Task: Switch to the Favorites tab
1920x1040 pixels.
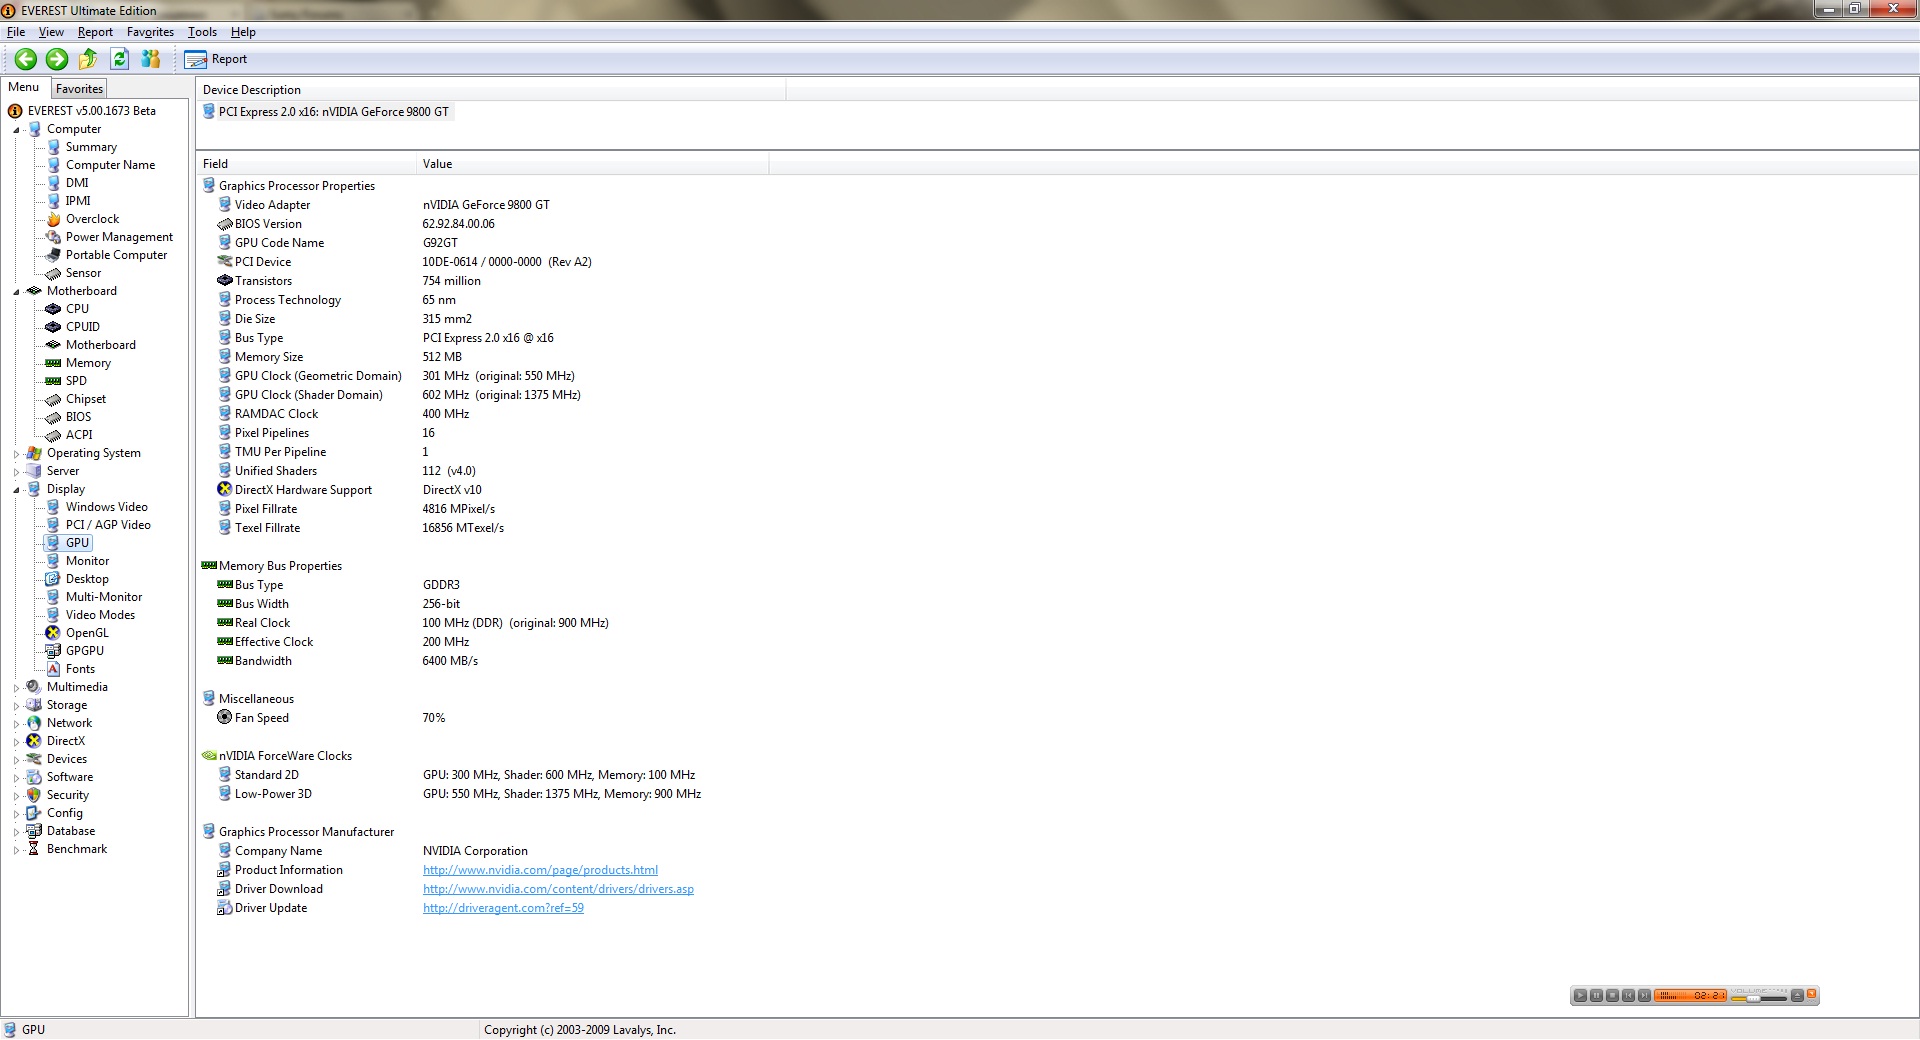Action: pos(79,89)
